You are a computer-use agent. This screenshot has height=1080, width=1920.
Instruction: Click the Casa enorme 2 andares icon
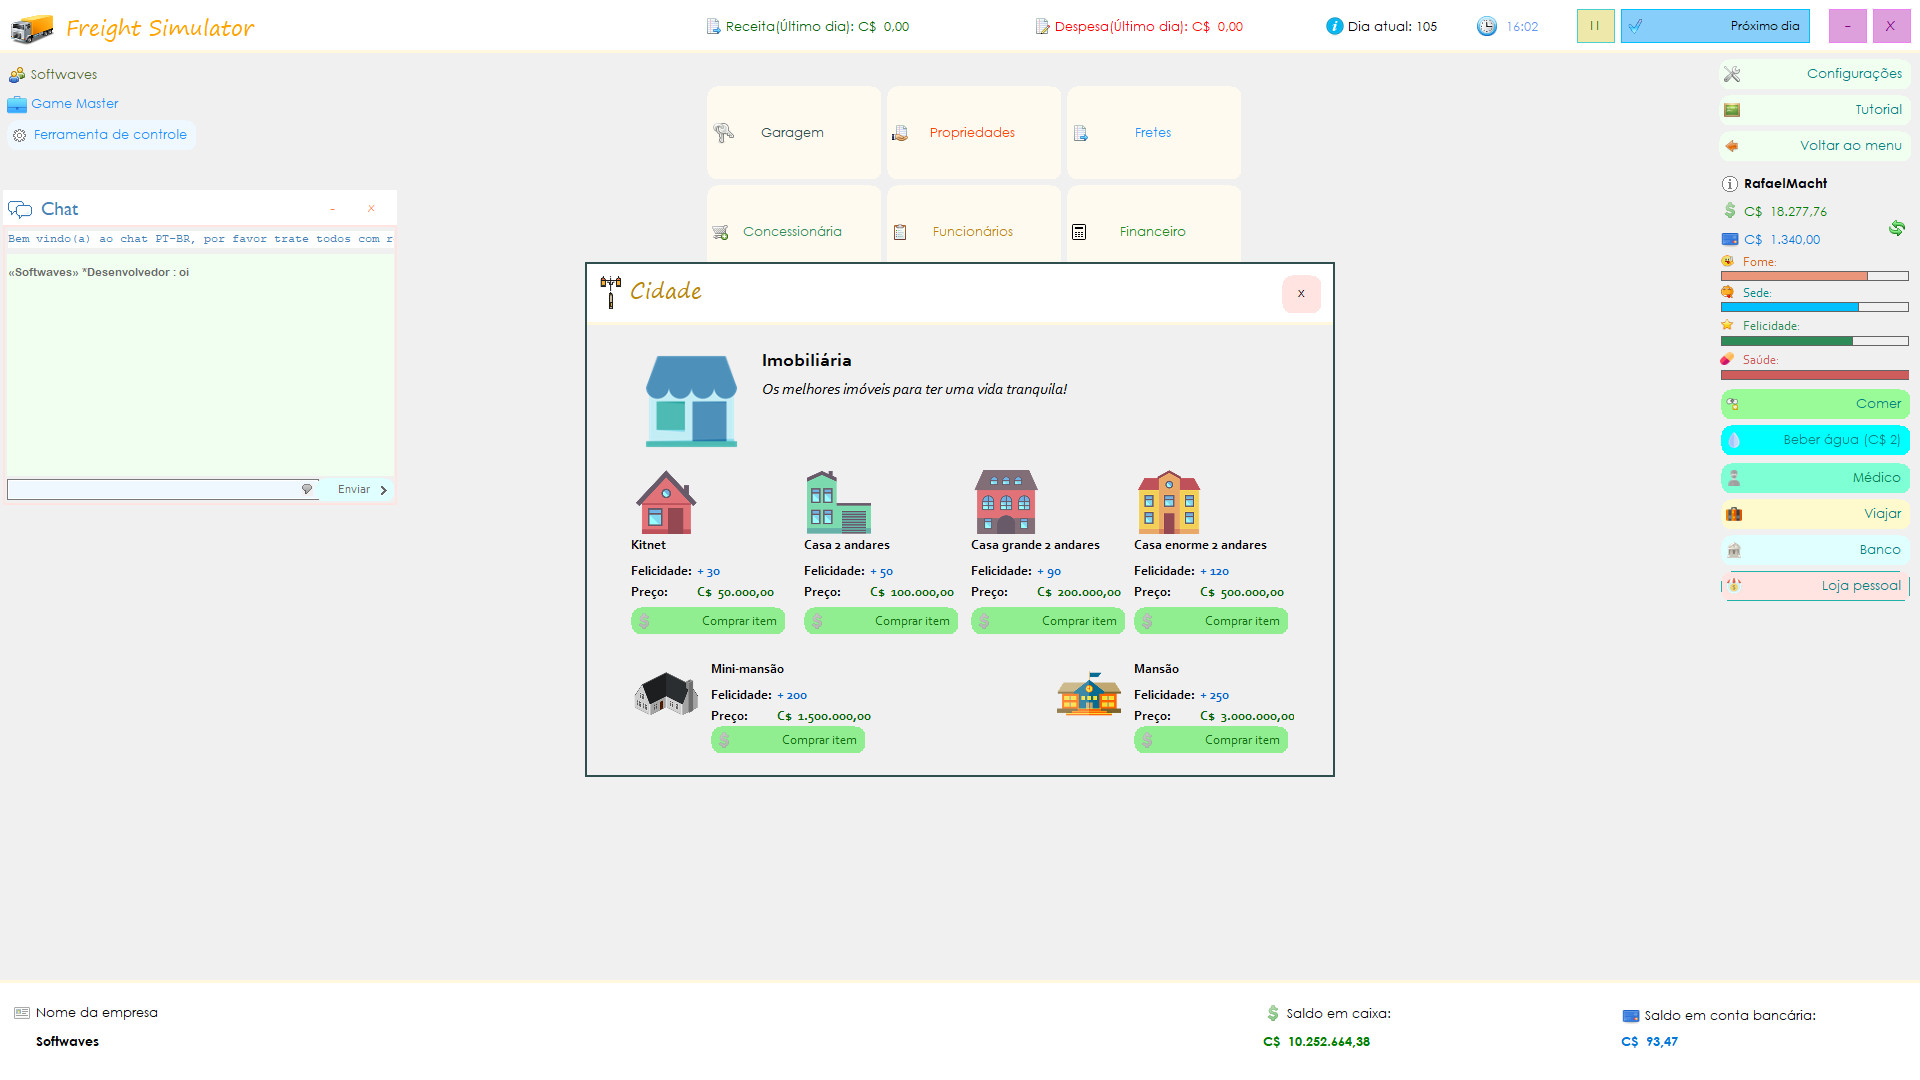tap(1168, 502)
